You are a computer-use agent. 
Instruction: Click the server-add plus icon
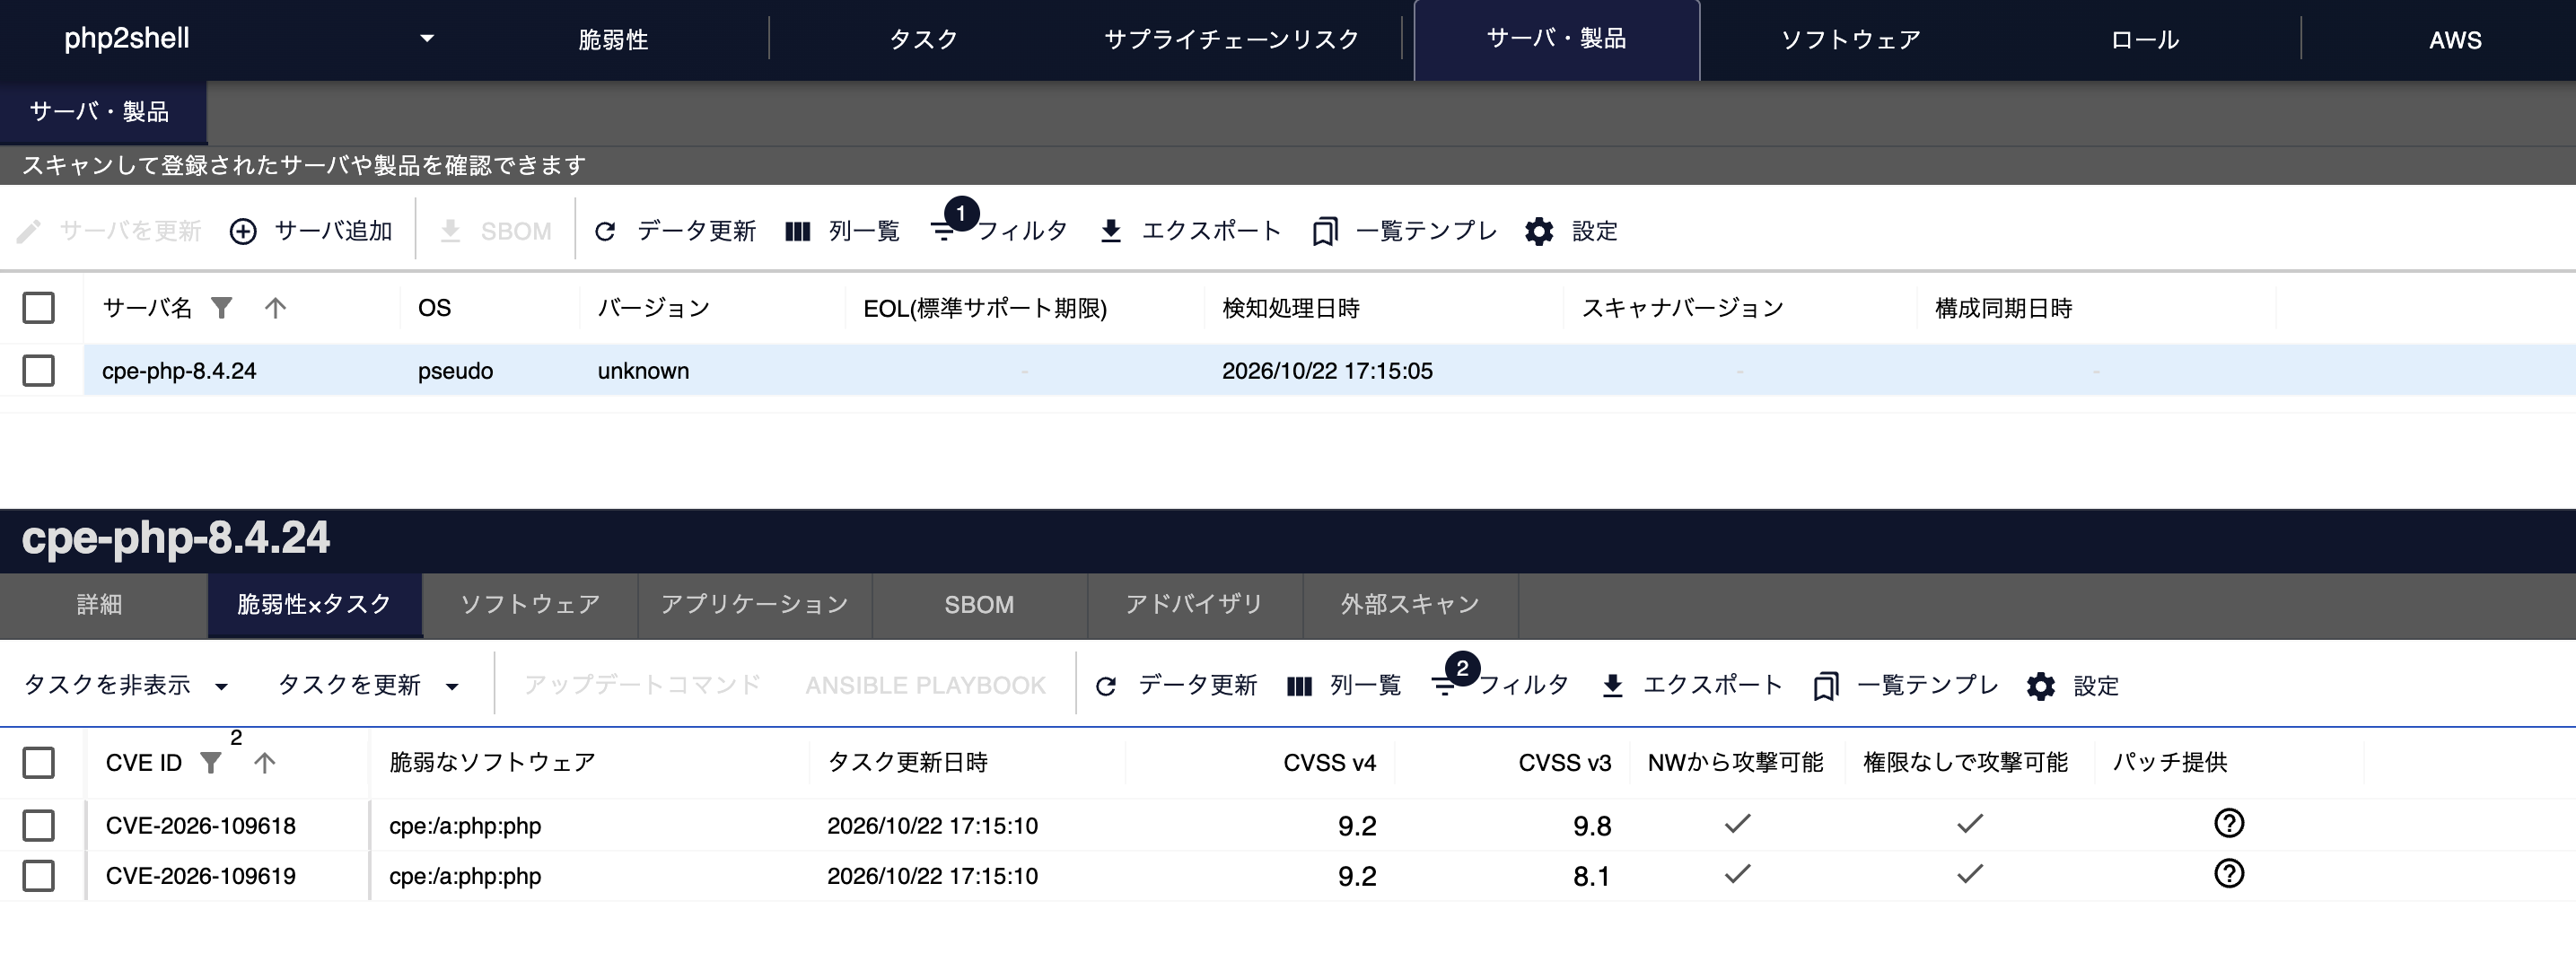(243, 231)
